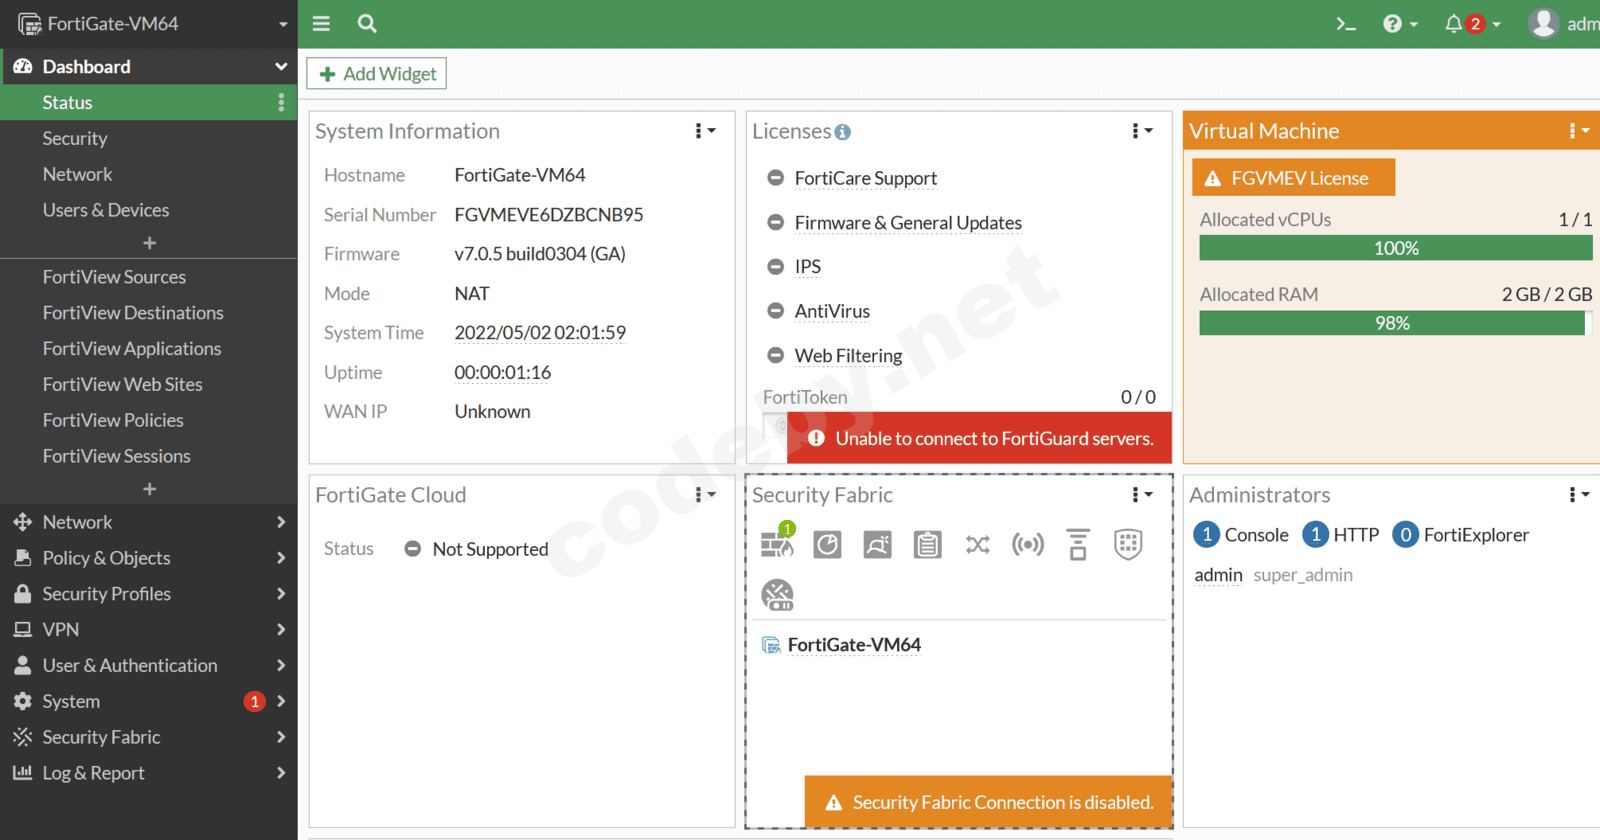
Task: Click the FortiCare Support license link
Action: tap(866, 178)
